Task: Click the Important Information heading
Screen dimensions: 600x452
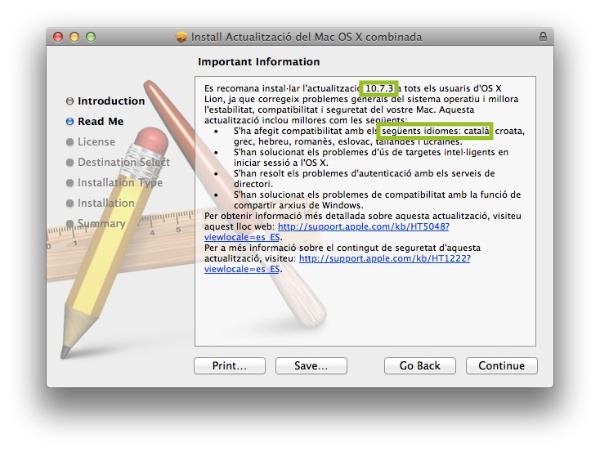Action: pos(259,62)
